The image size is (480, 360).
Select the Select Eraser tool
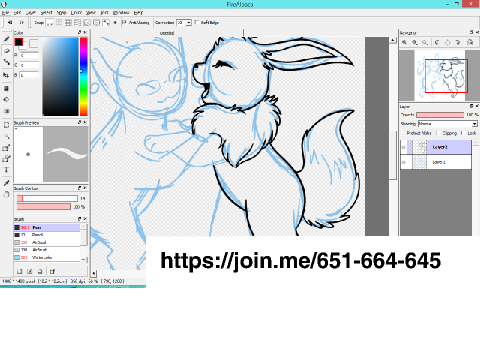pos(6,159)
